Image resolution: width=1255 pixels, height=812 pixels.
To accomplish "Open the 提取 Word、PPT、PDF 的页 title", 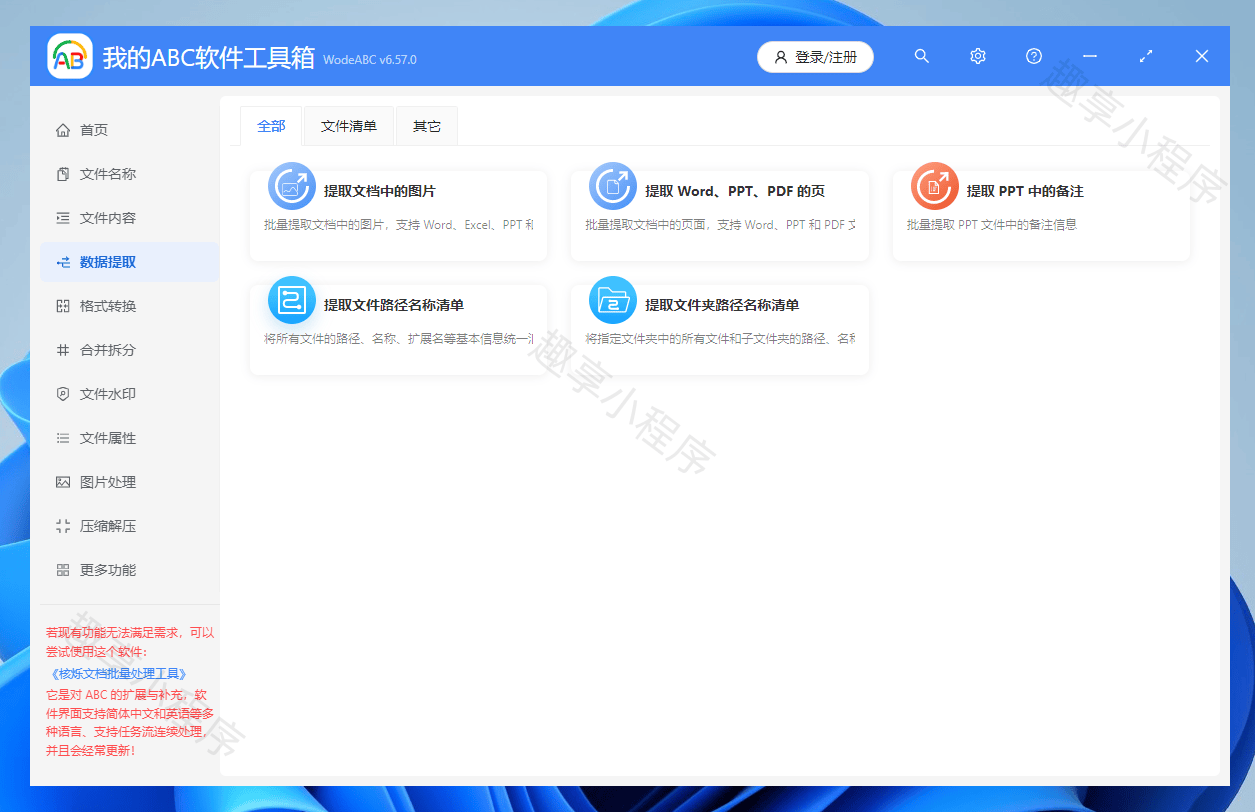I will click(735, 191).
